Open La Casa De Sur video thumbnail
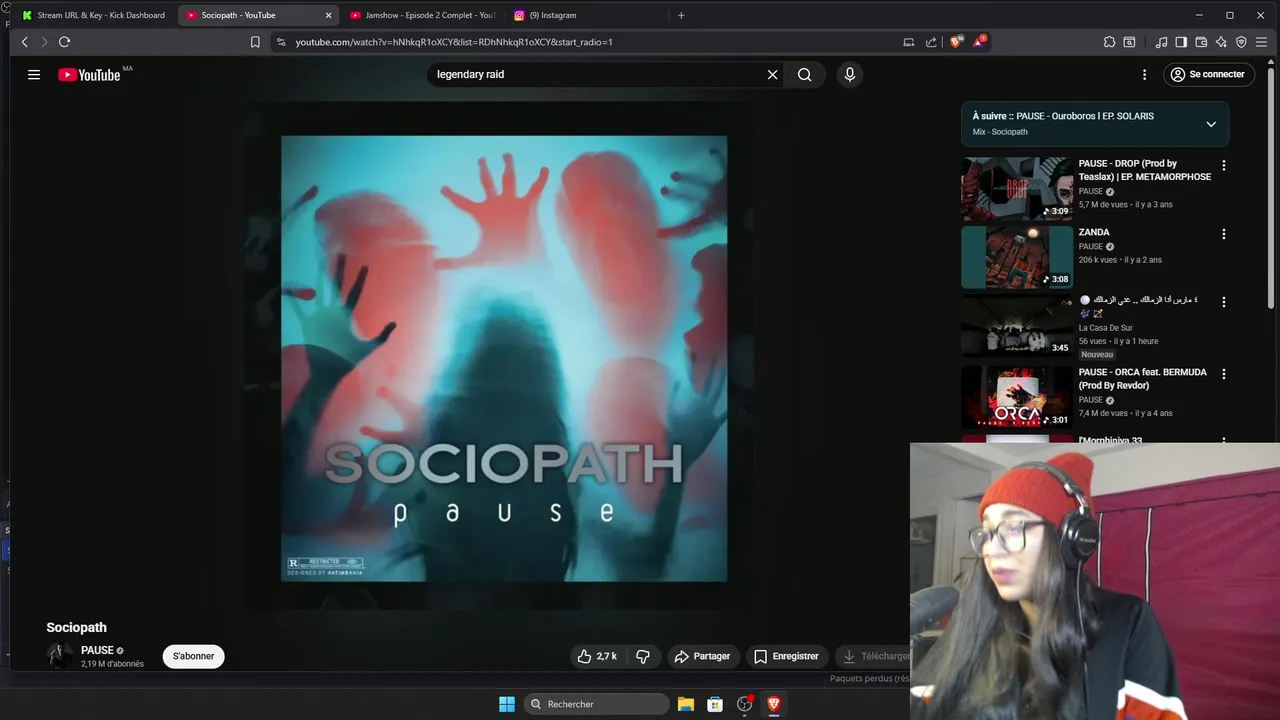 1017,326
